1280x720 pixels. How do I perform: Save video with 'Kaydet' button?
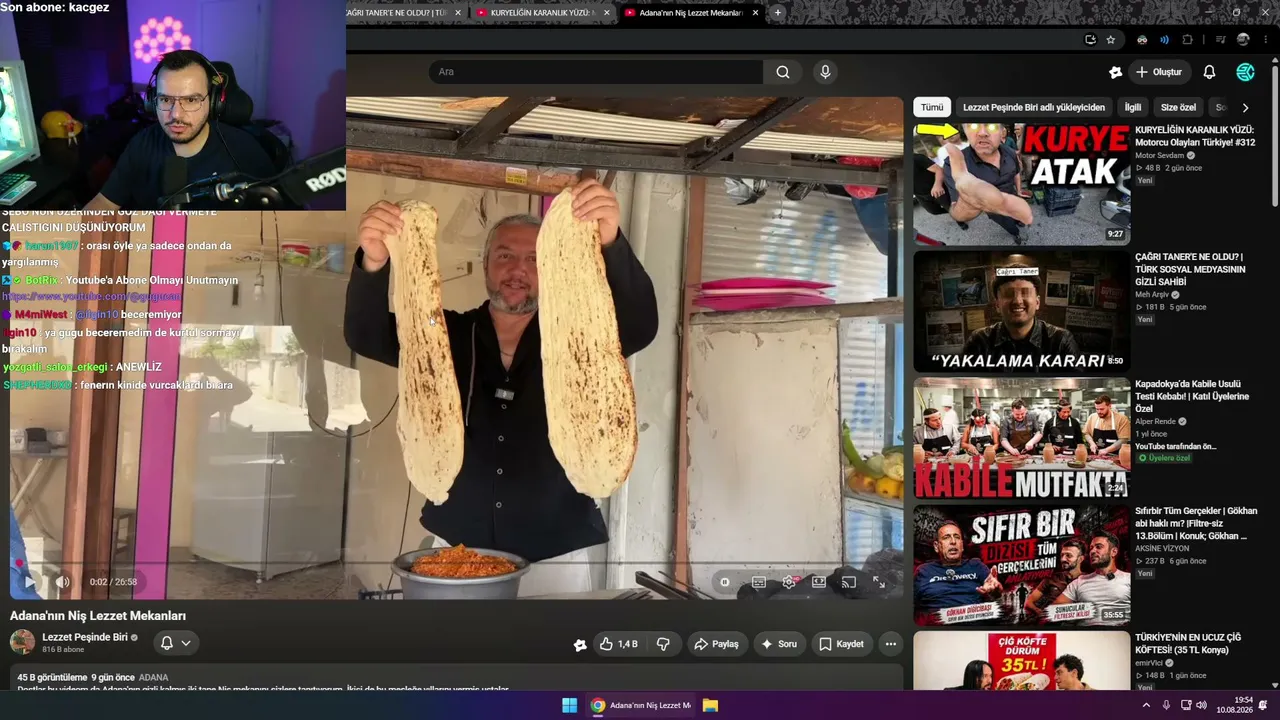tap(841, 644)
